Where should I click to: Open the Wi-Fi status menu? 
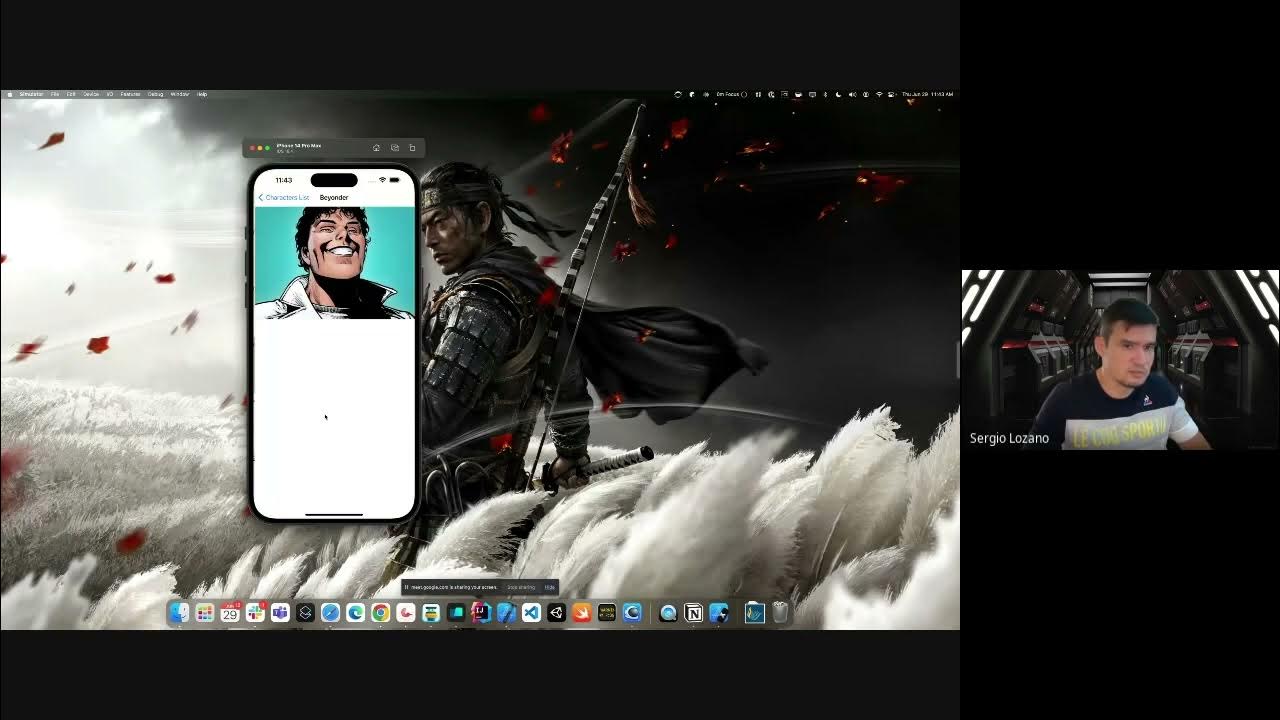(879, 94)
